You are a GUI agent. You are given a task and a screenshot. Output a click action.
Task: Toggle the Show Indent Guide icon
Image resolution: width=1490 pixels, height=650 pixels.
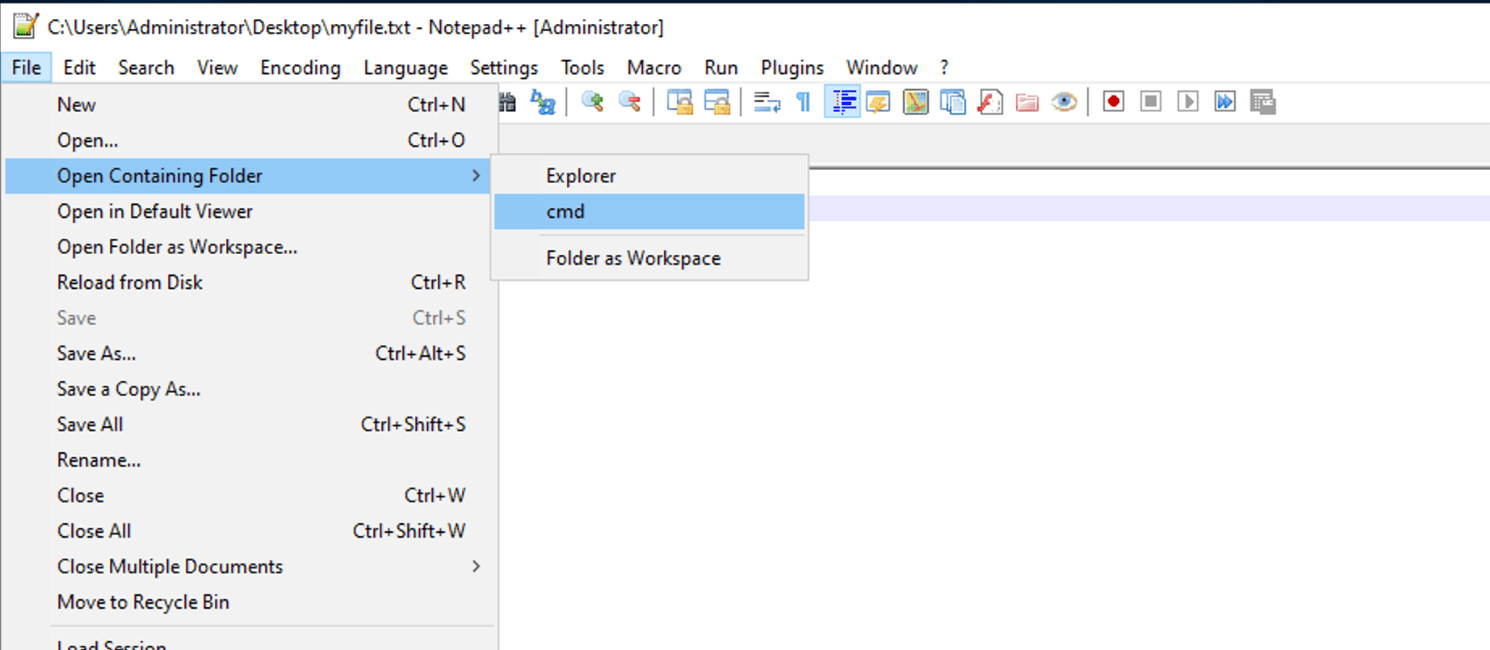pyautogui.click(x=842, y=101)
